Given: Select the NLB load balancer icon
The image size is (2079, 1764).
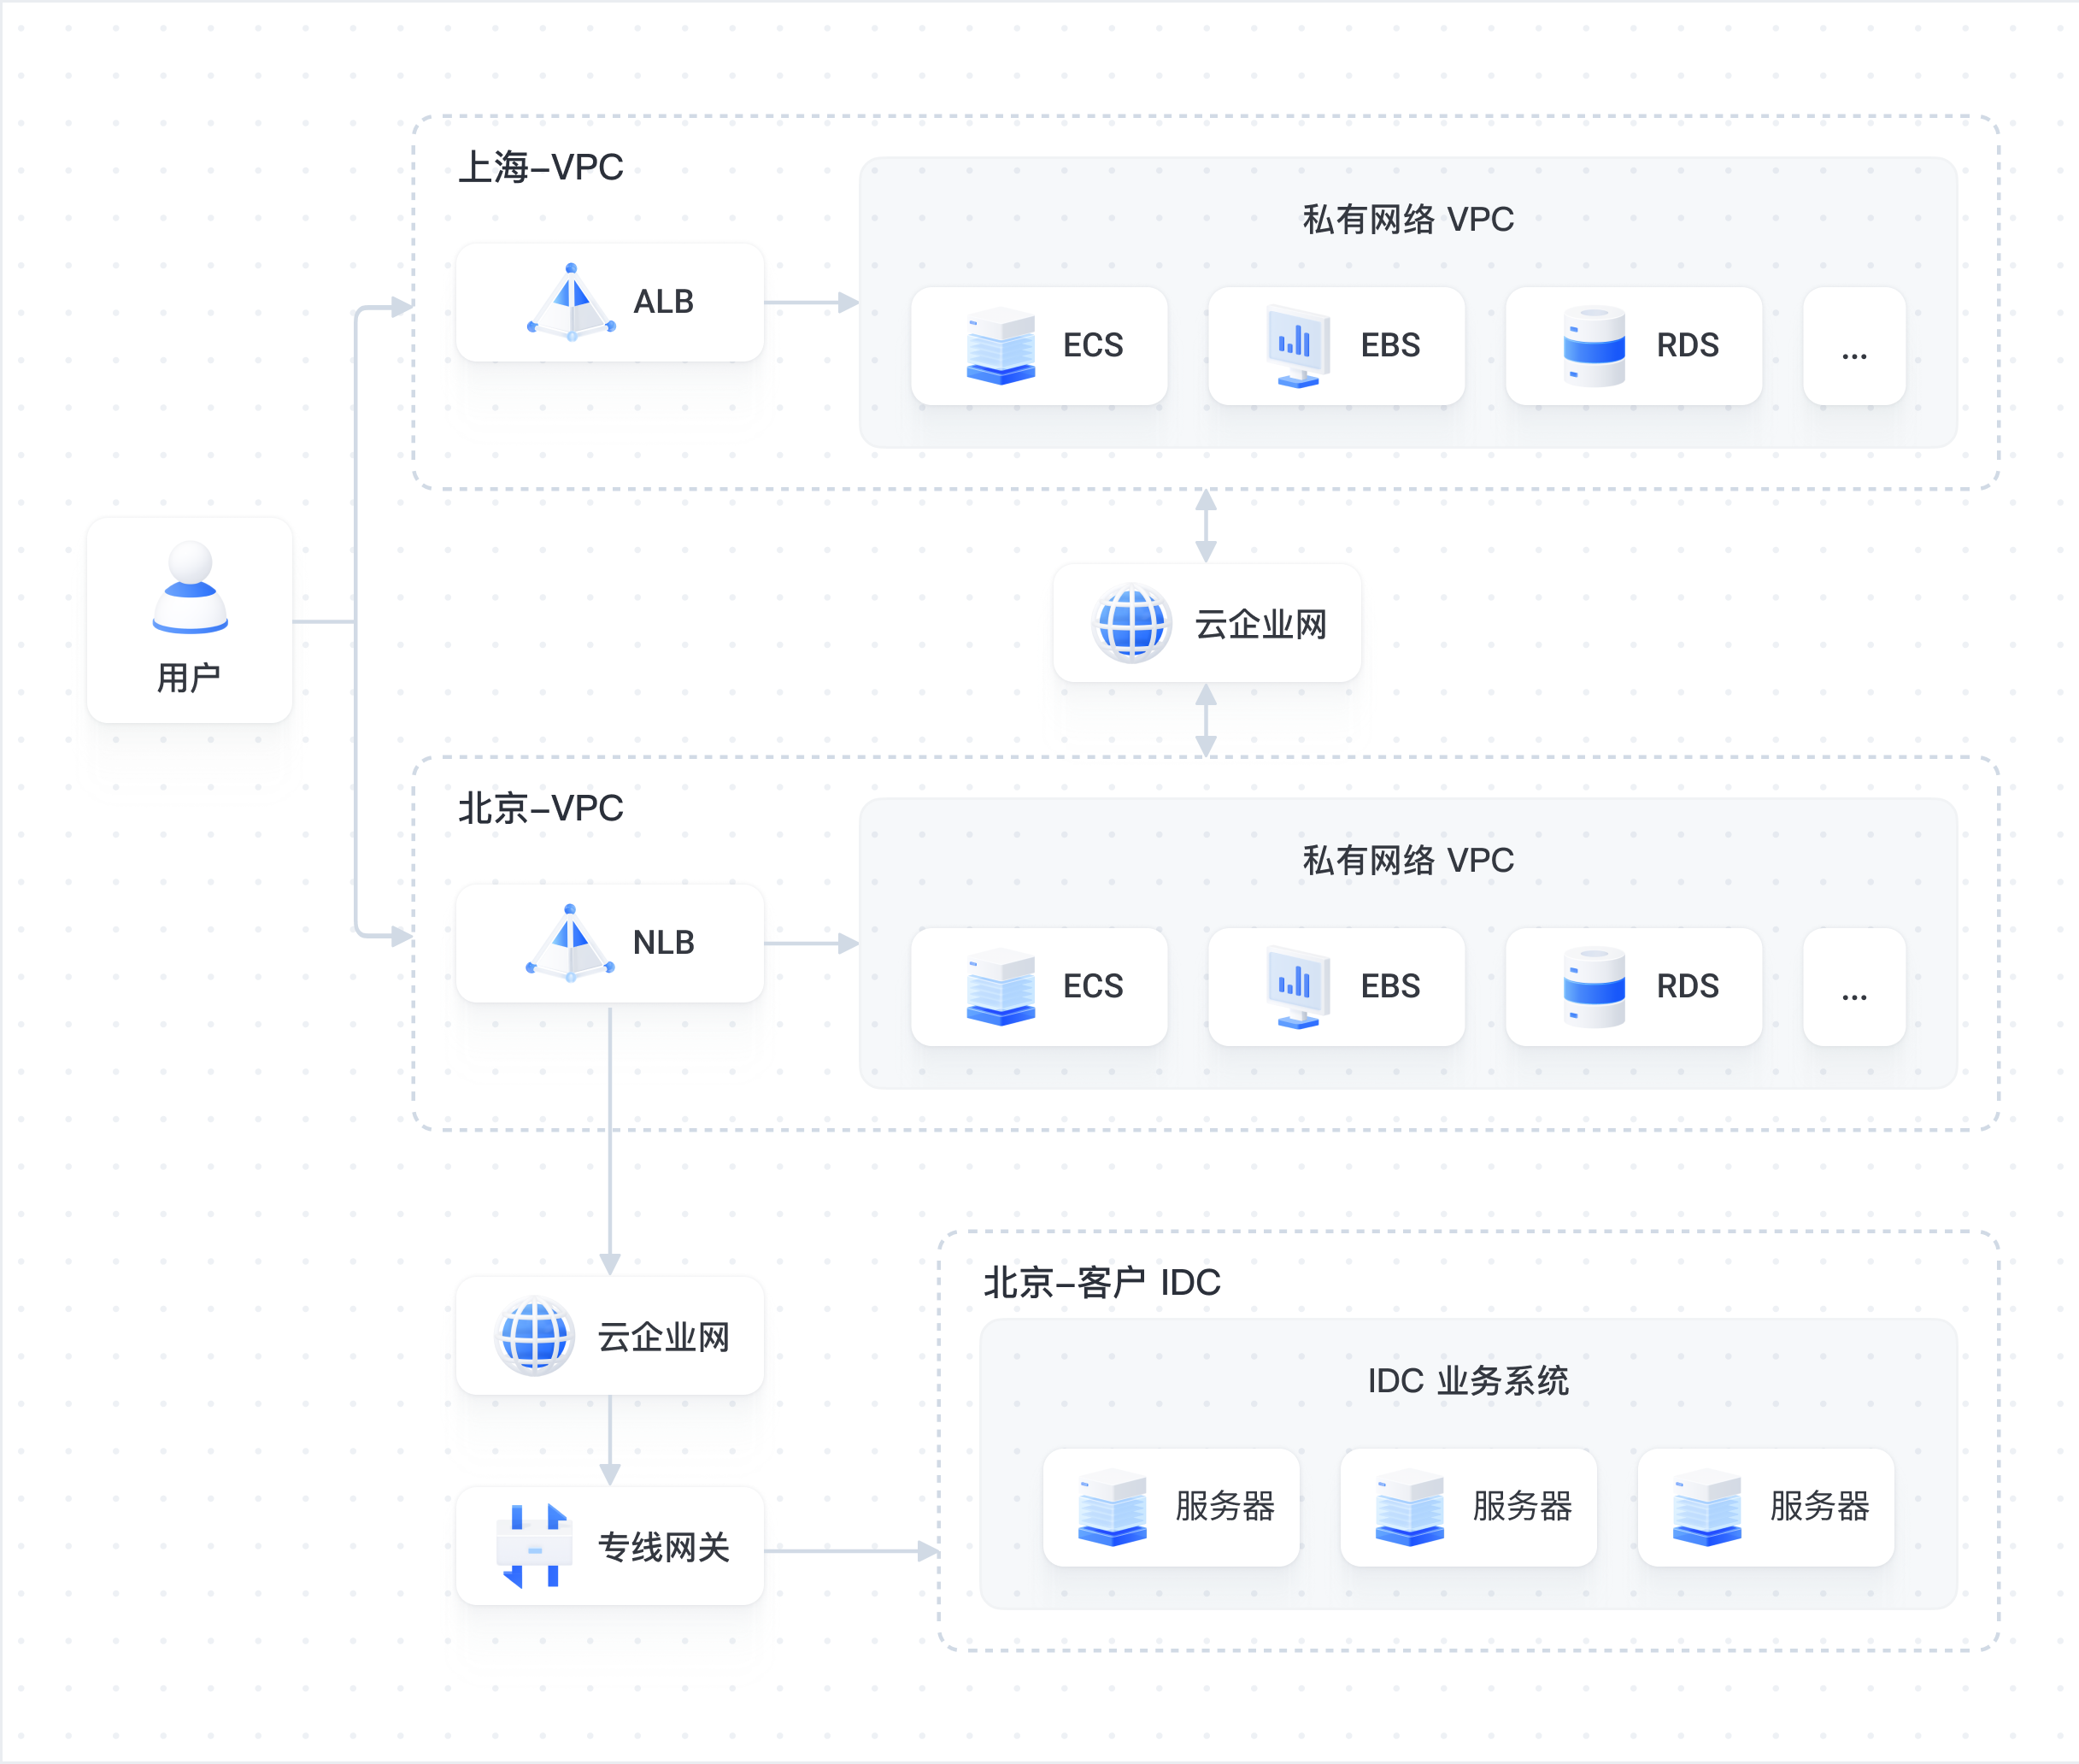Looking at the screenshot, I should pos(570,943).
